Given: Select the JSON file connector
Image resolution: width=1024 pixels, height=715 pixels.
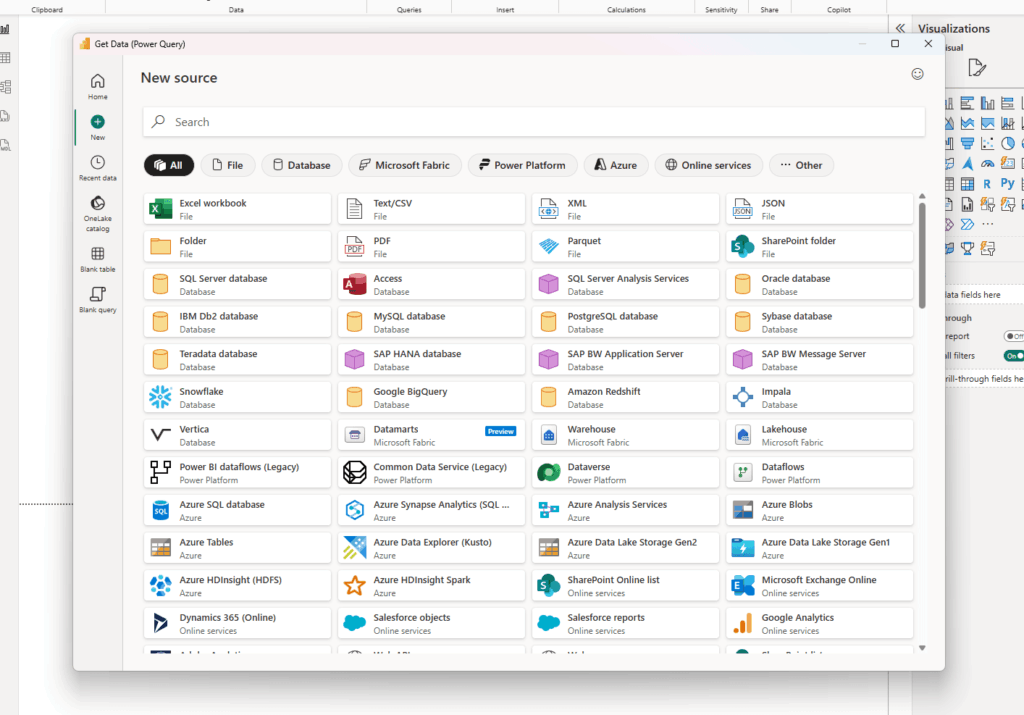Looking at the screenshot, I should [x=819, y=209].
